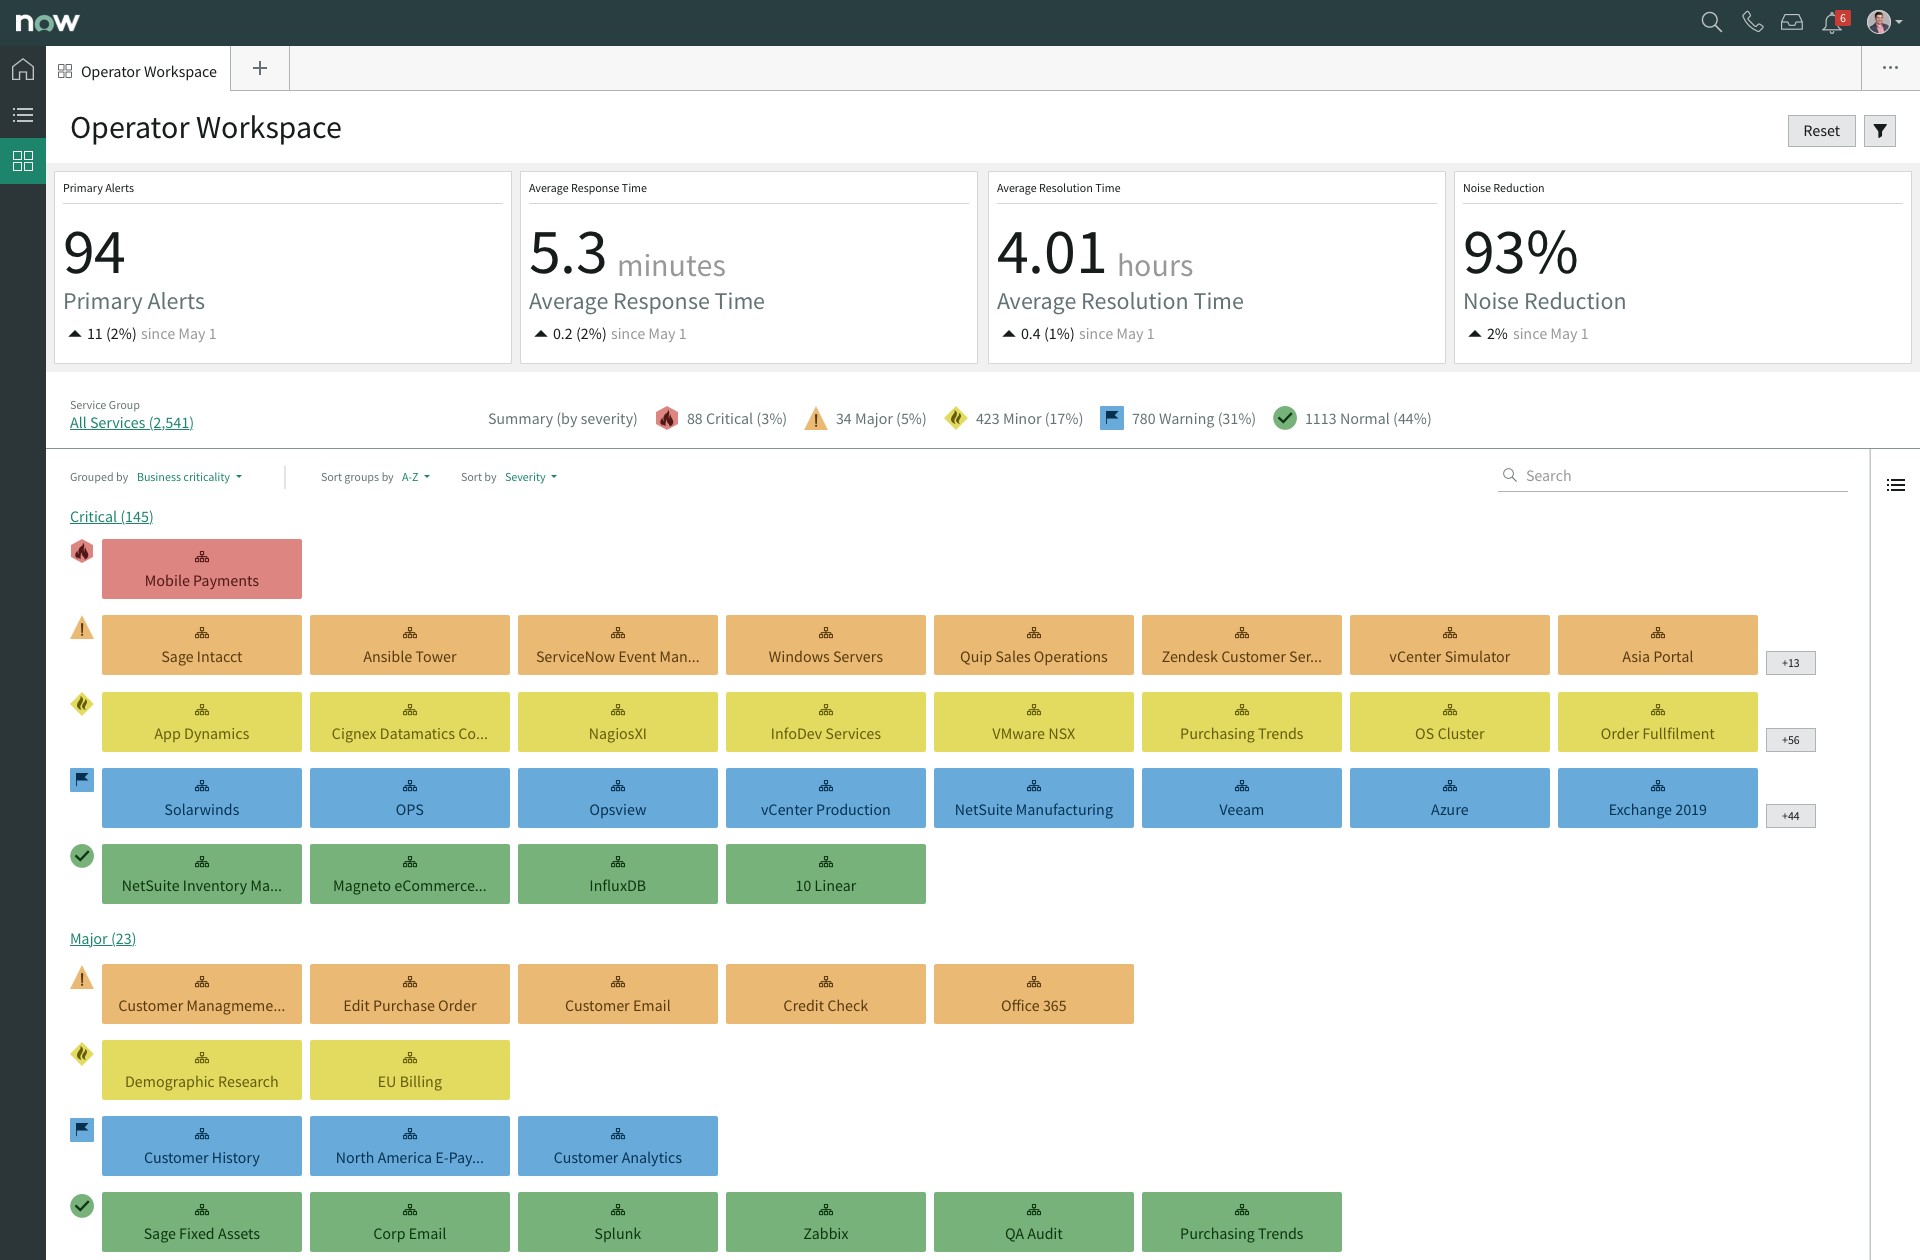Open the Credit Check tile

pos(826,994)
